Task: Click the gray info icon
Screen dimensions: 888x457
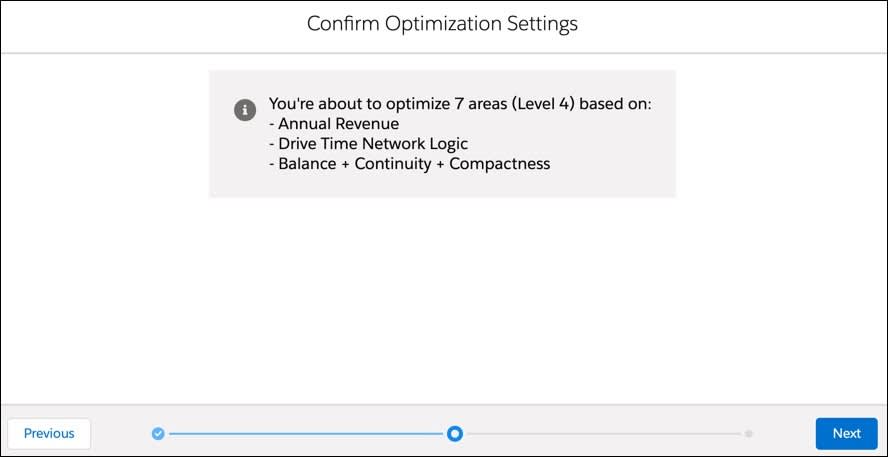Action: tap(244, 109)
